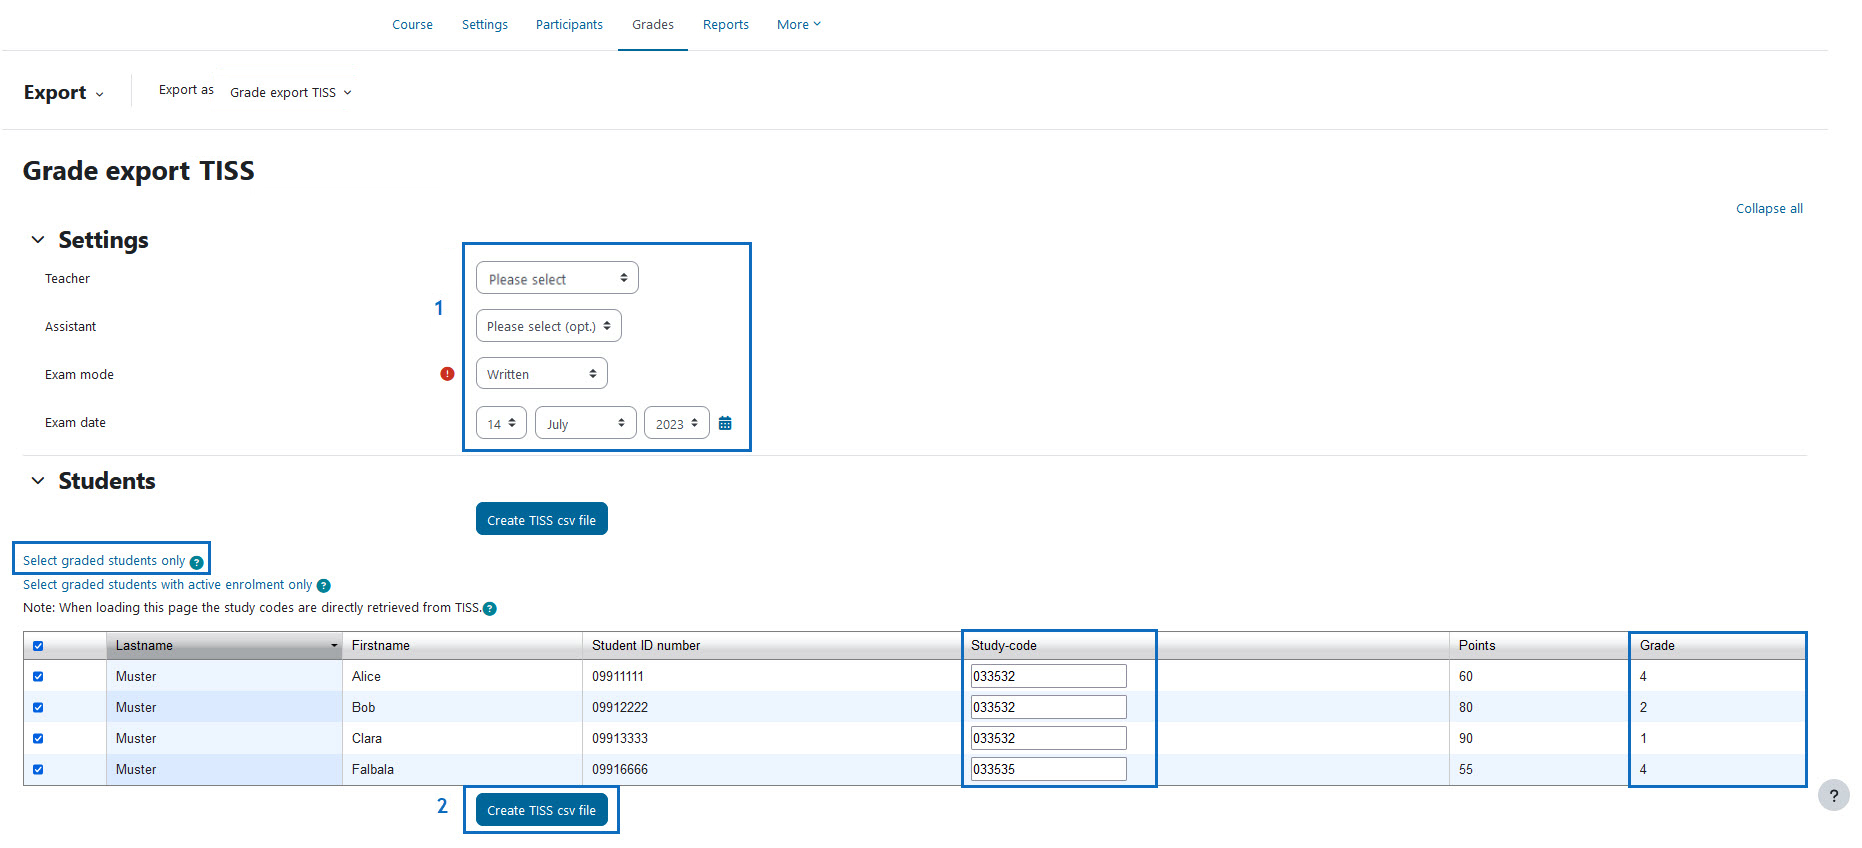This screenshot has width=1862, height=848.
Task: Click student ID 09913333
Action: pyautogui.click(x=620, y=739)
